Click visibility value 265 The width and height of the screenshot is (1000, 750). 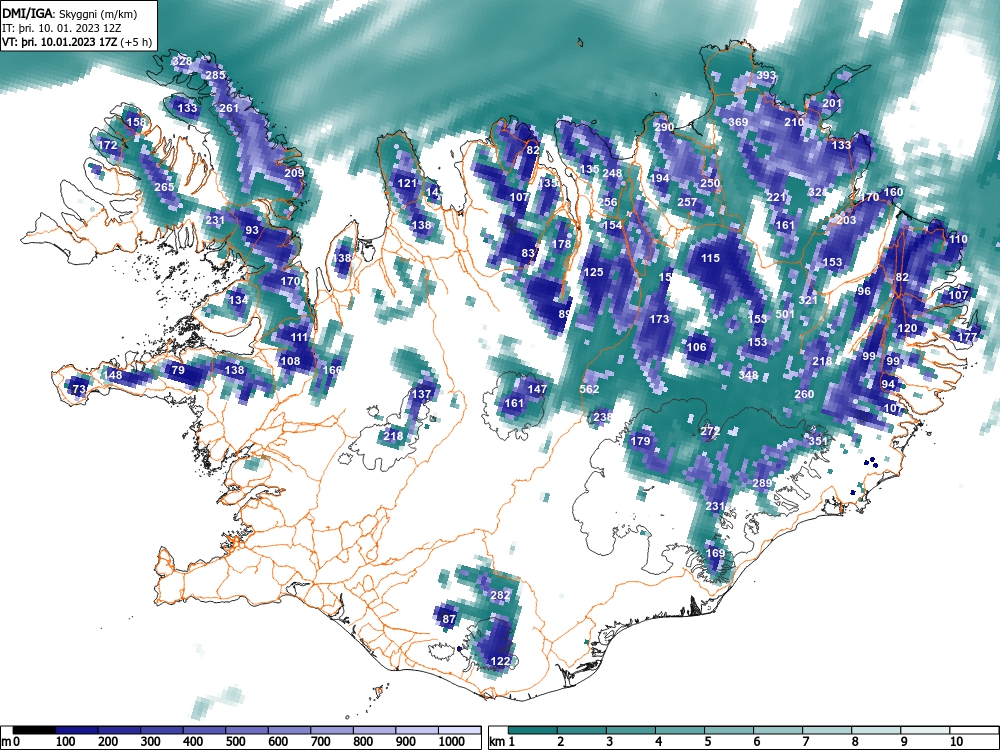pyautogui.click(x=164, y=187)
